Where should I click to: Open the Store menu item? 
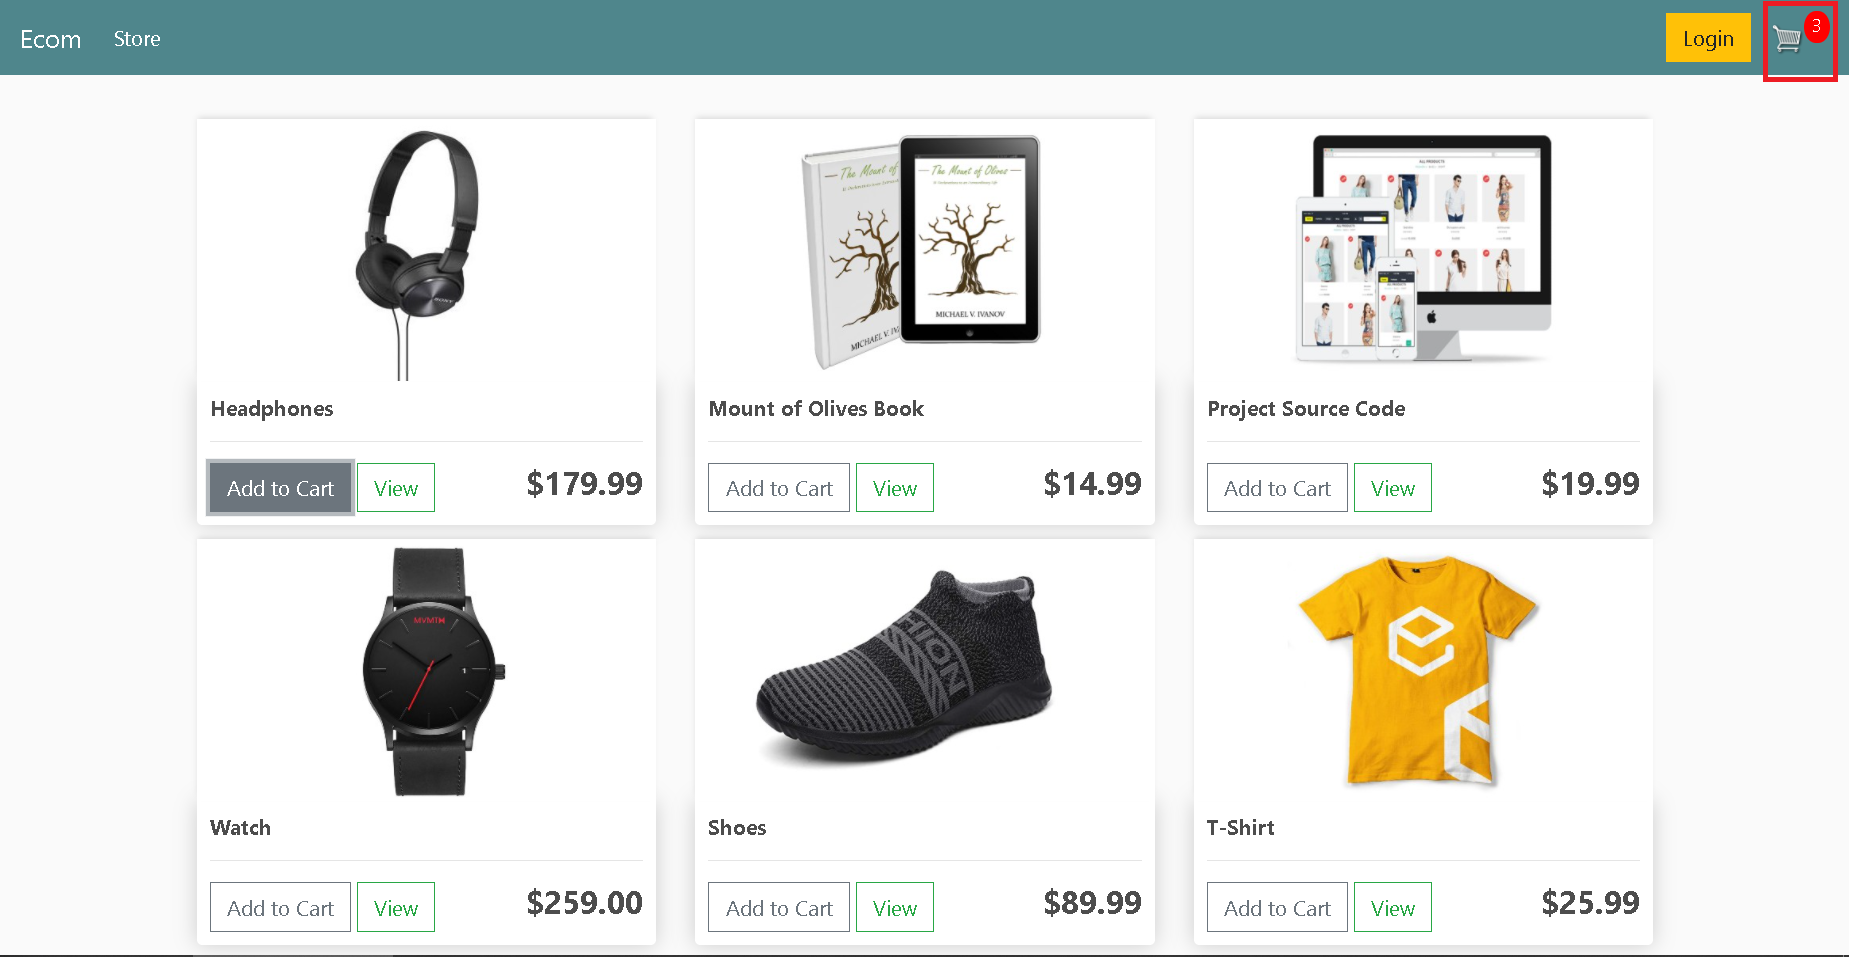137,39
